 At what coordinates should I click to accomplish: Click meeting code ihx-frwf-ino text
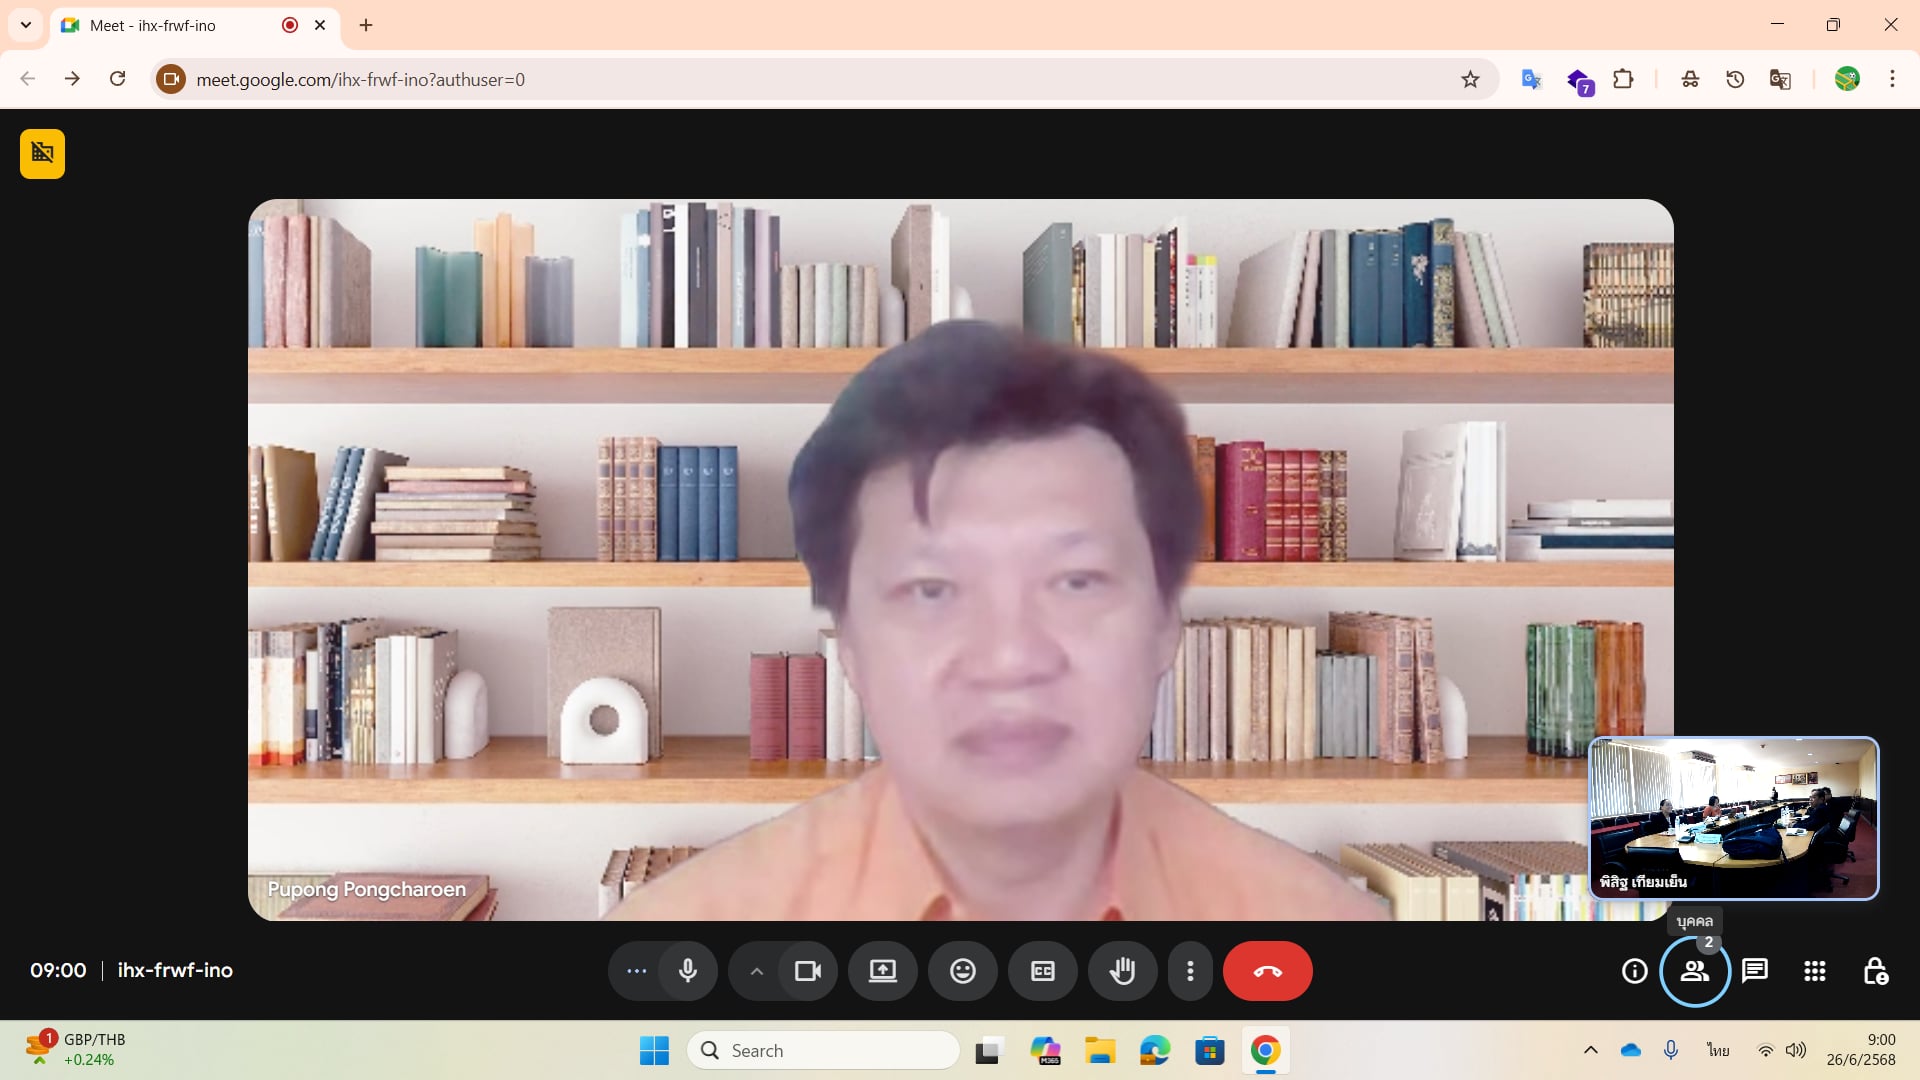[x=175, y=970]
